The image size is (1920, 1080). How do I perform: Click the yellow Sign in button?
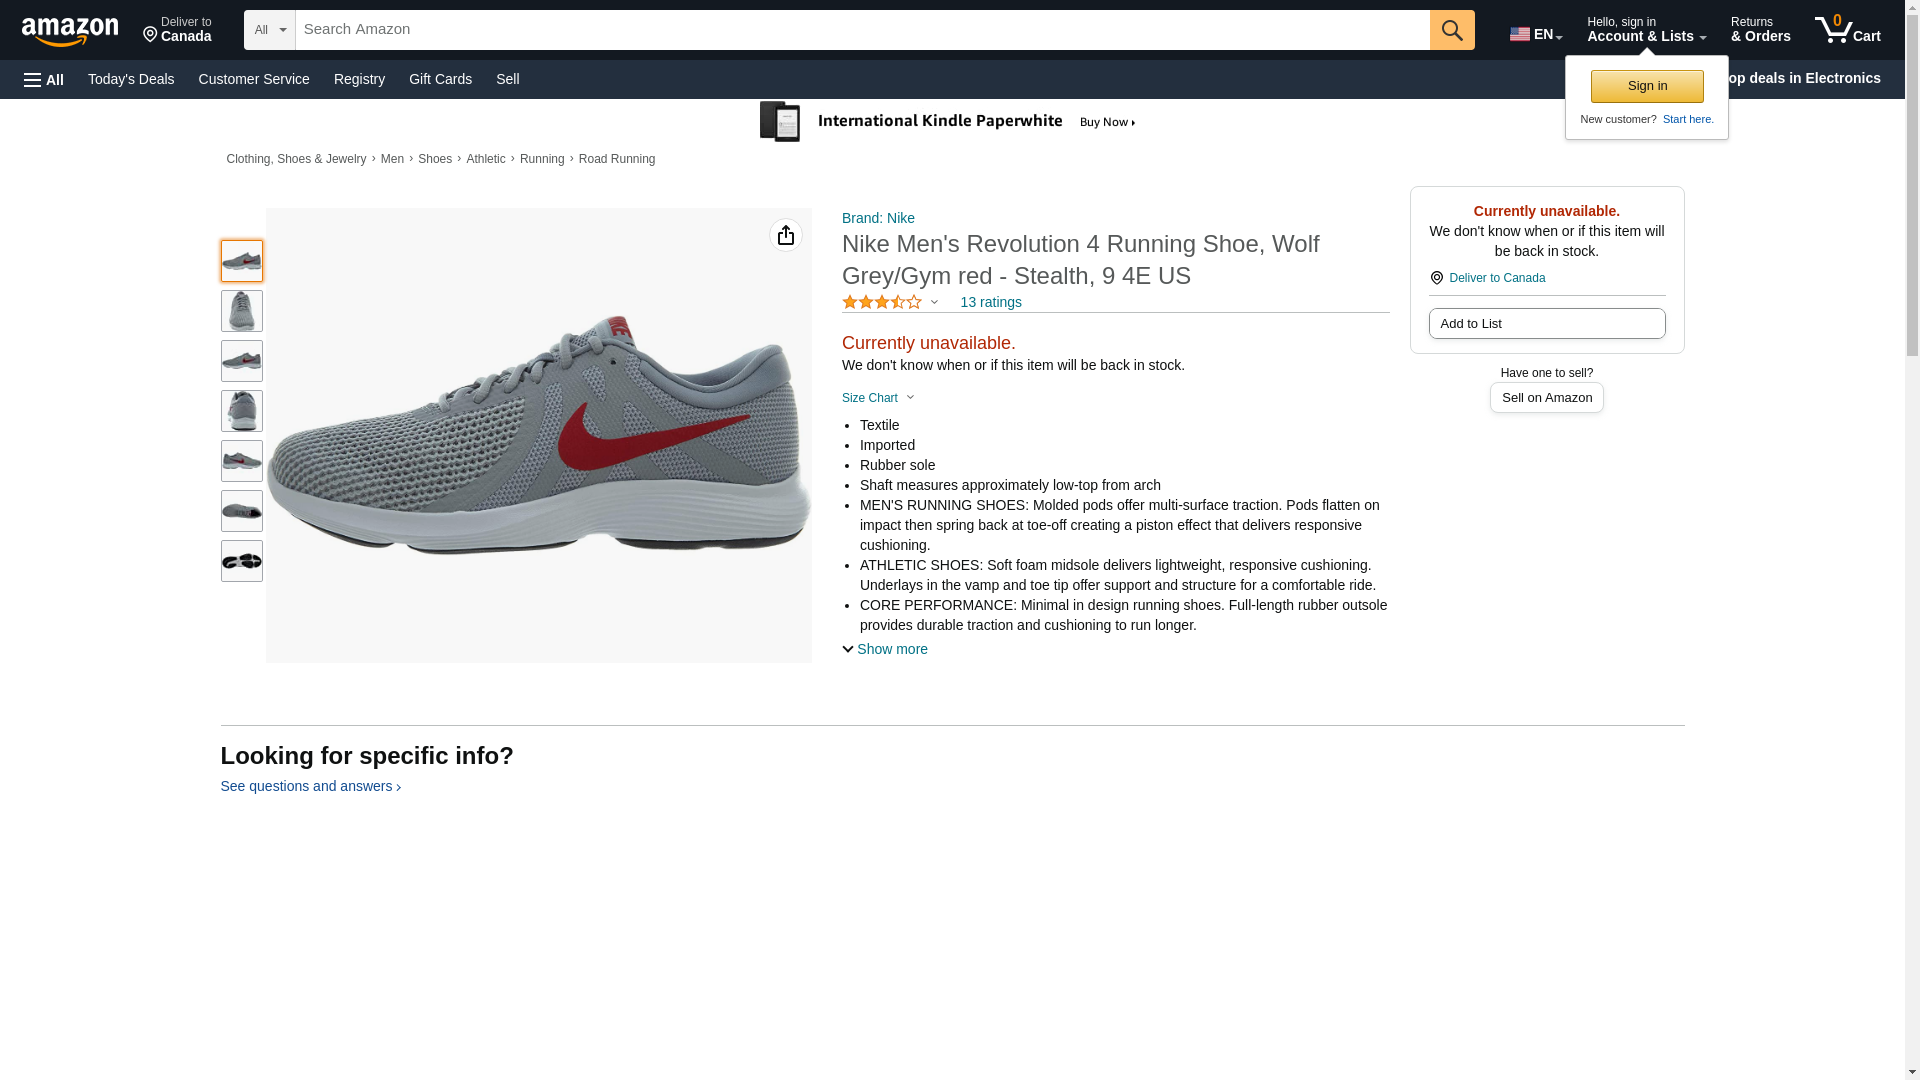[1647, 86]
